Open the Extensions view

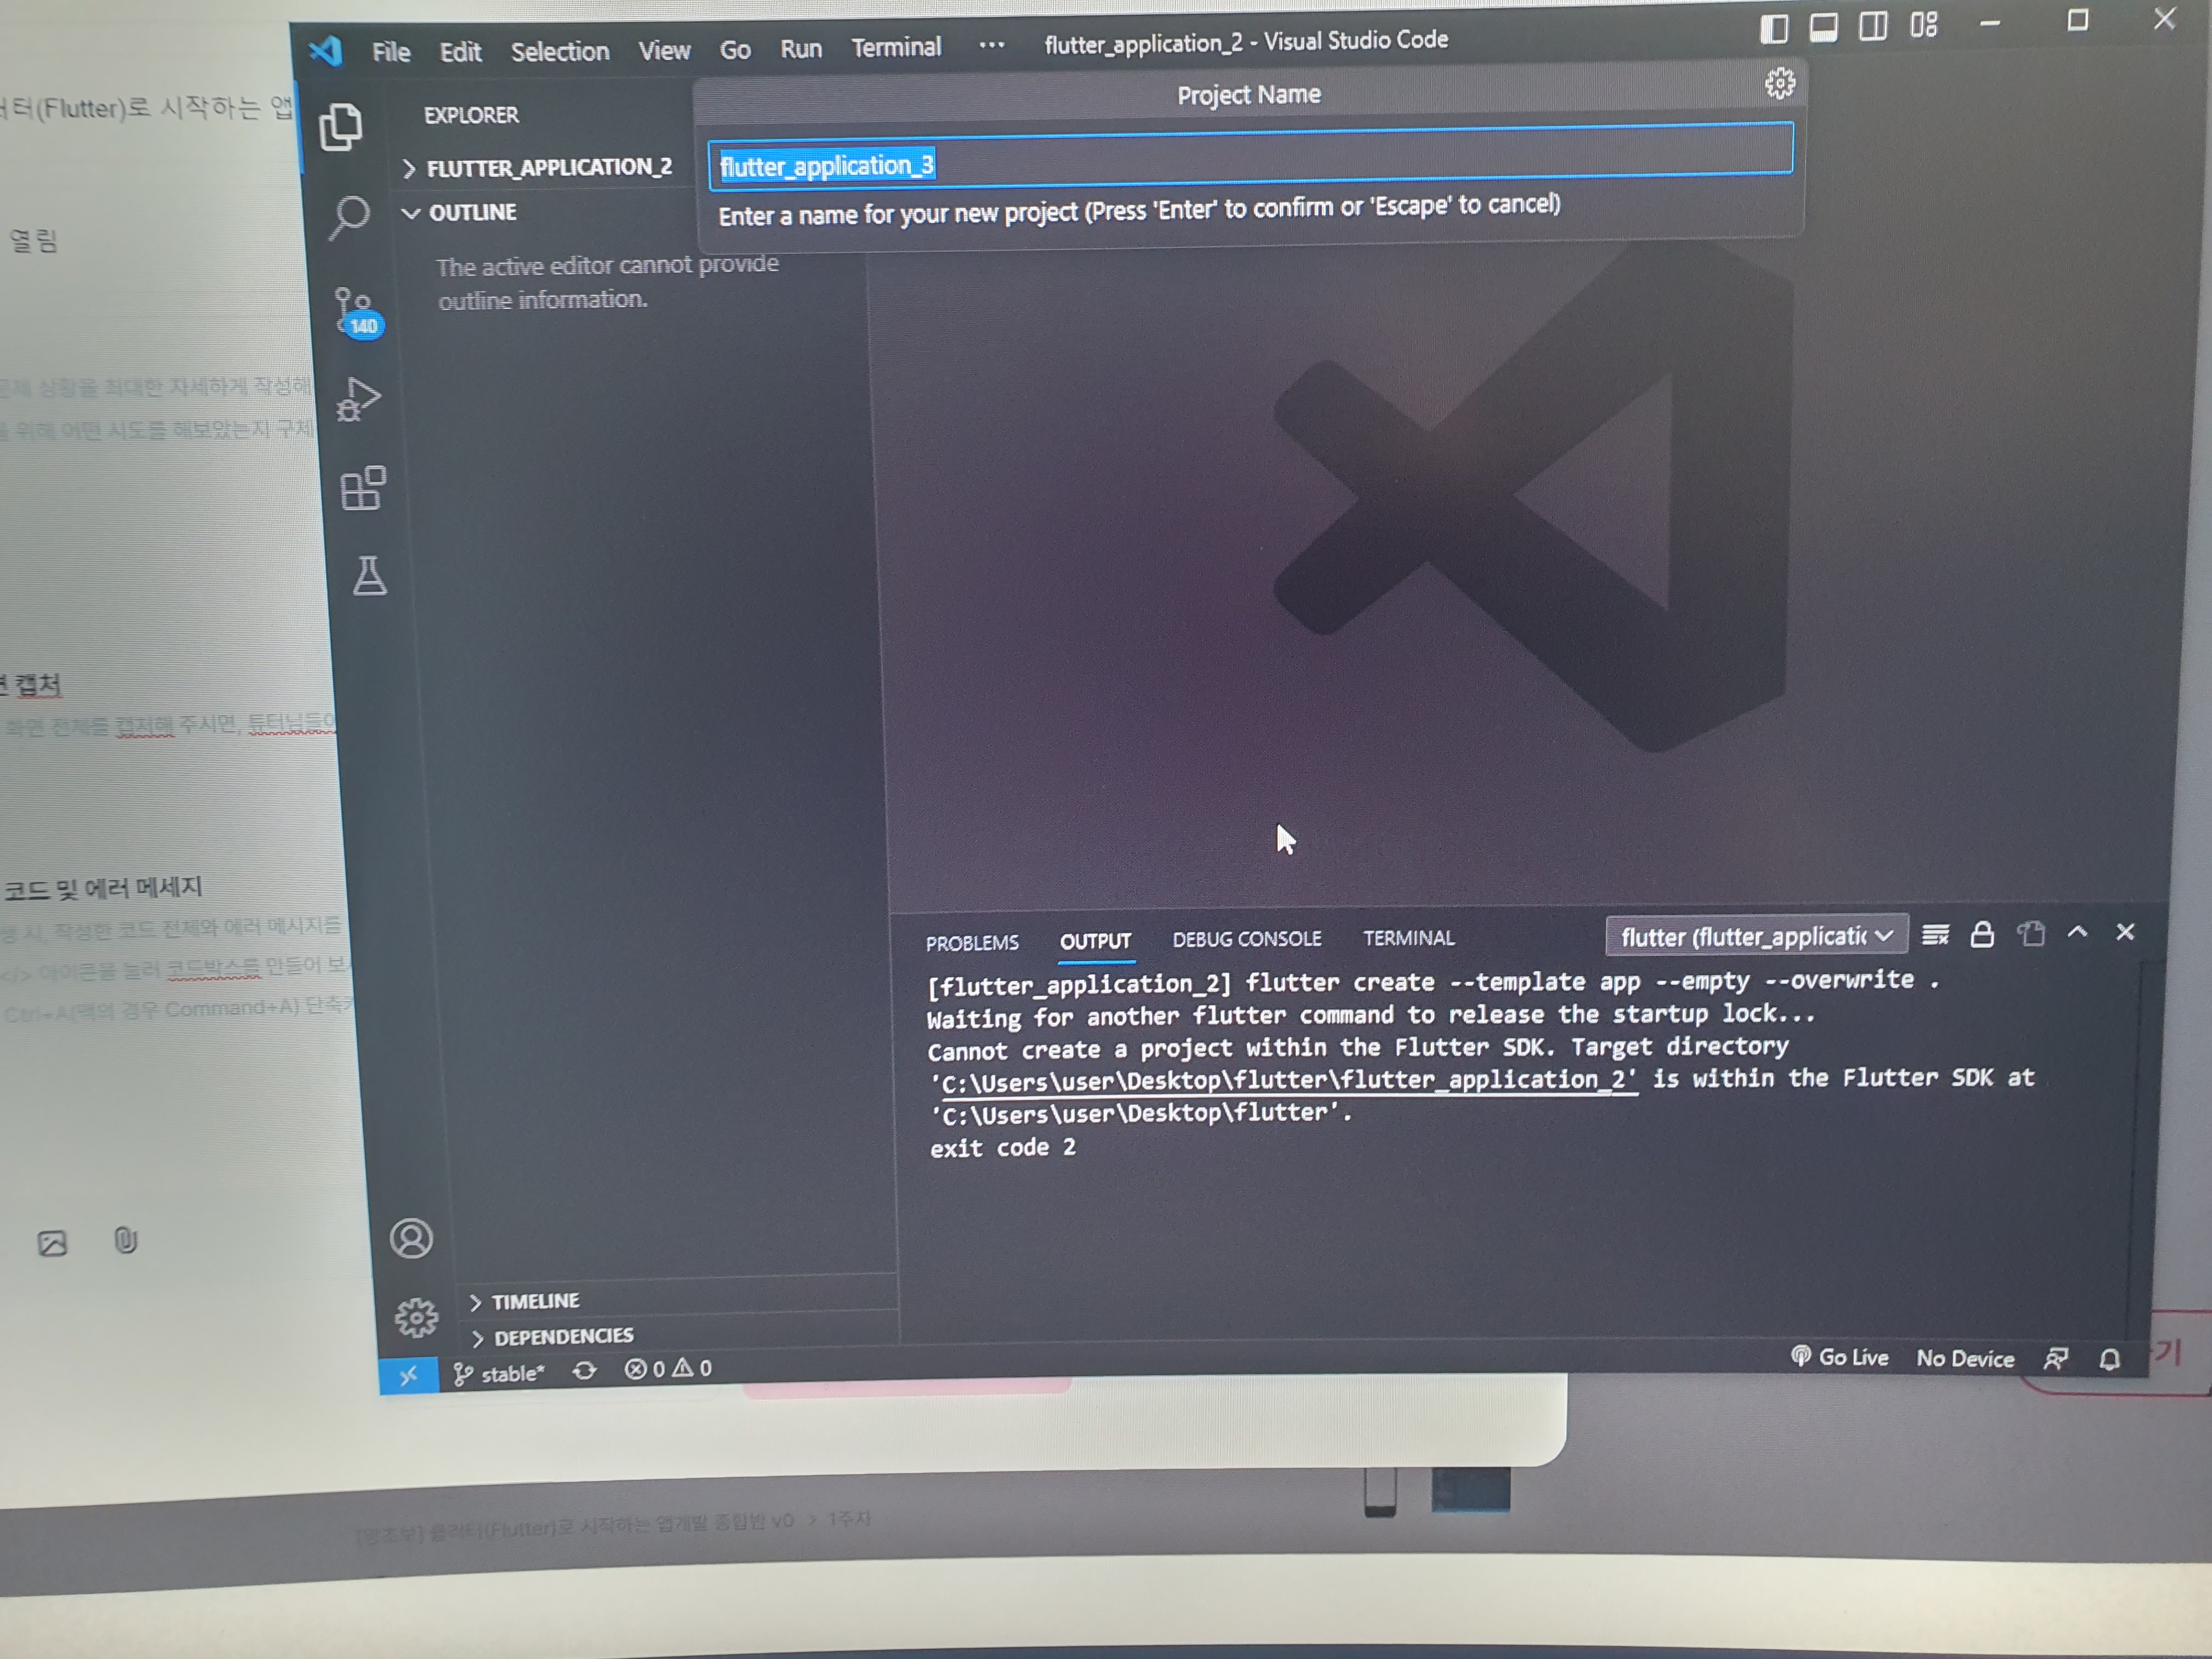(363, 488)
